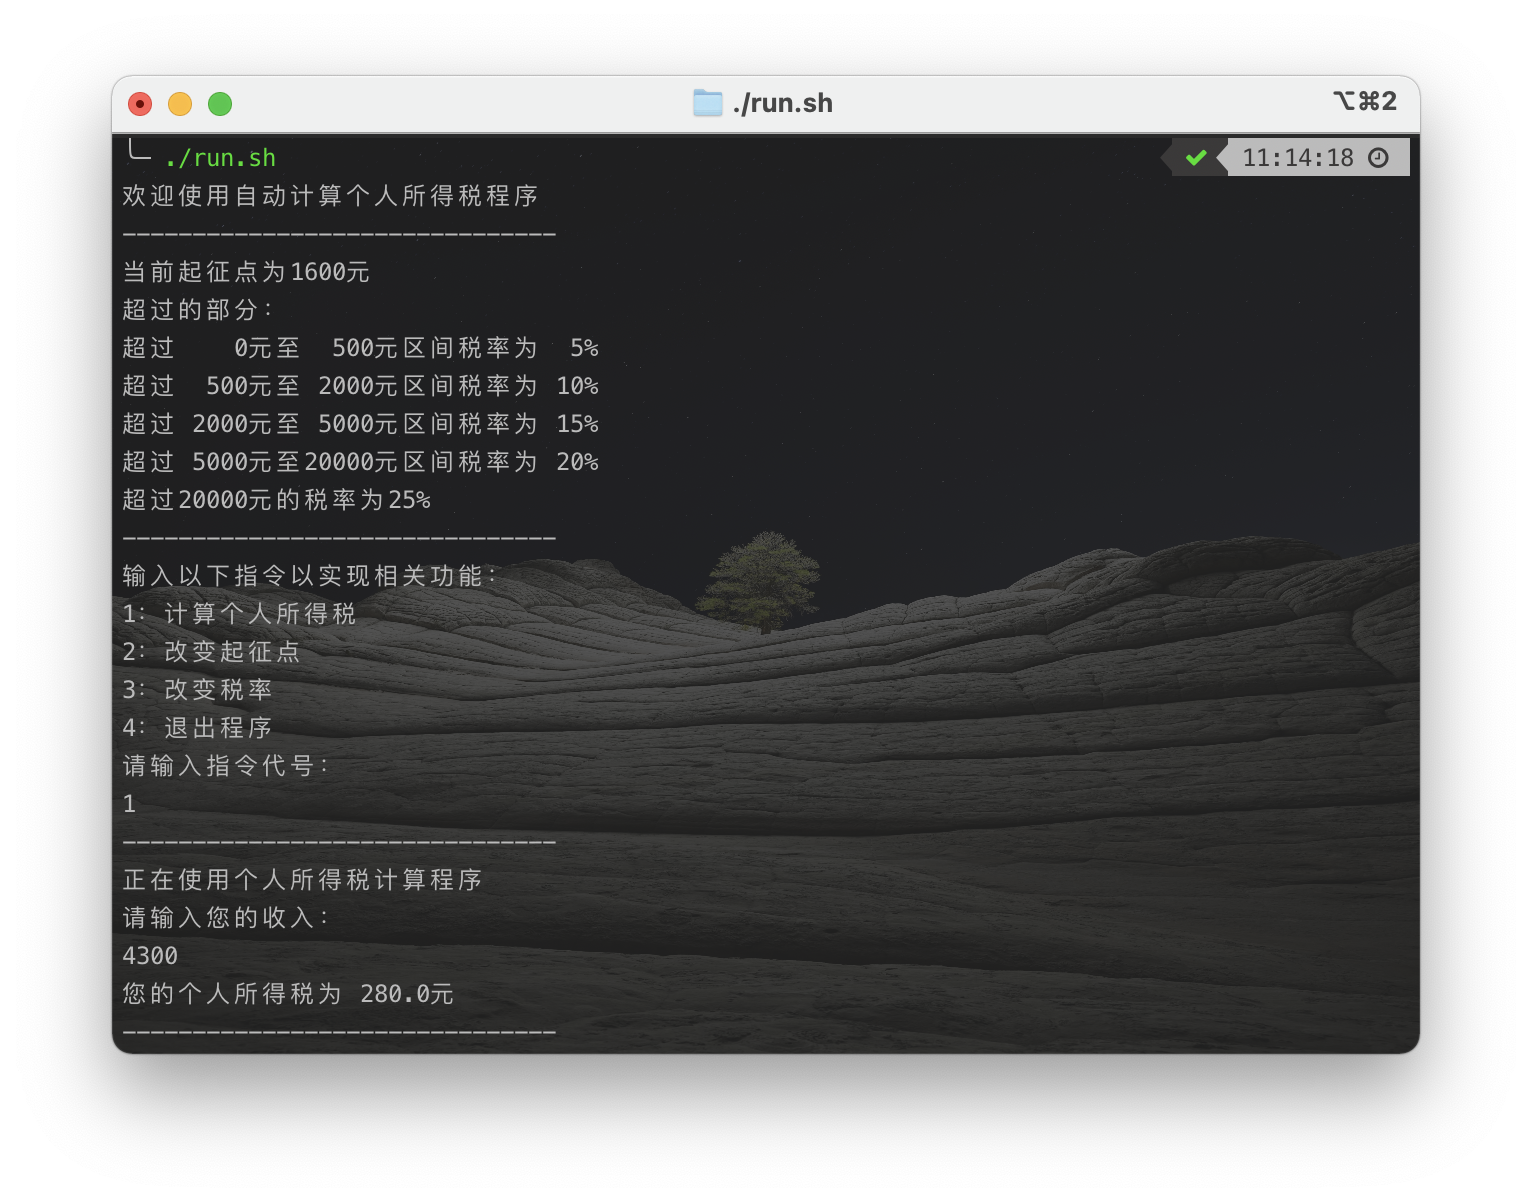Click option 4: 退出程序

[x=197, y=728]
